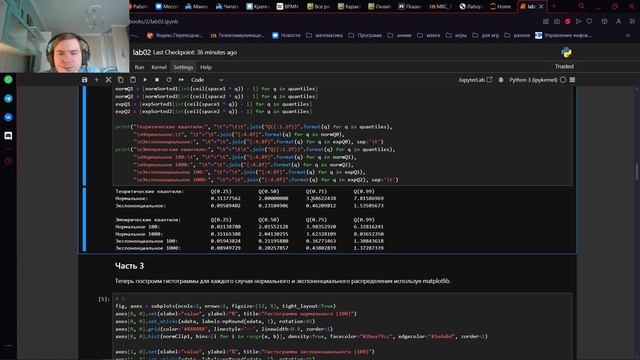This screenshot has height=360, width=640.
Task: Paste cell from clipboard
Action: pyautogui.click(x=133, y=80)
